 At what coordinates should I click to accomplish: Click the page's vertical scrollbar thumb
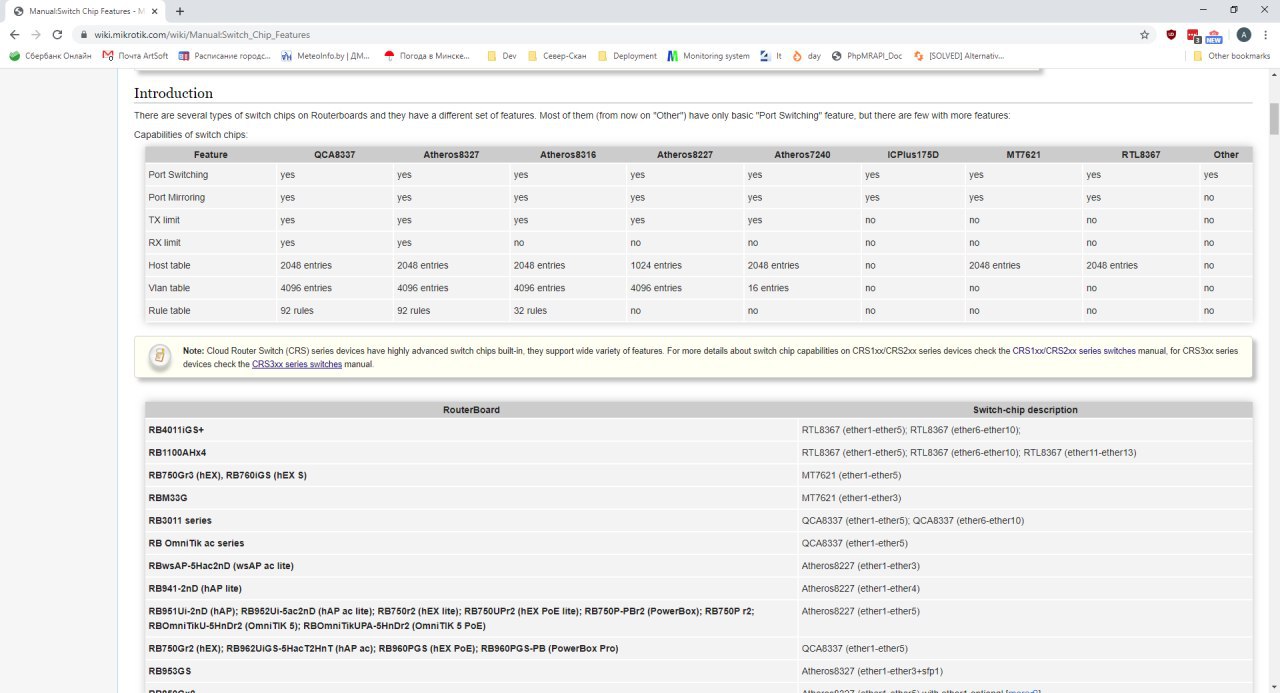(x=1274, y=118)
